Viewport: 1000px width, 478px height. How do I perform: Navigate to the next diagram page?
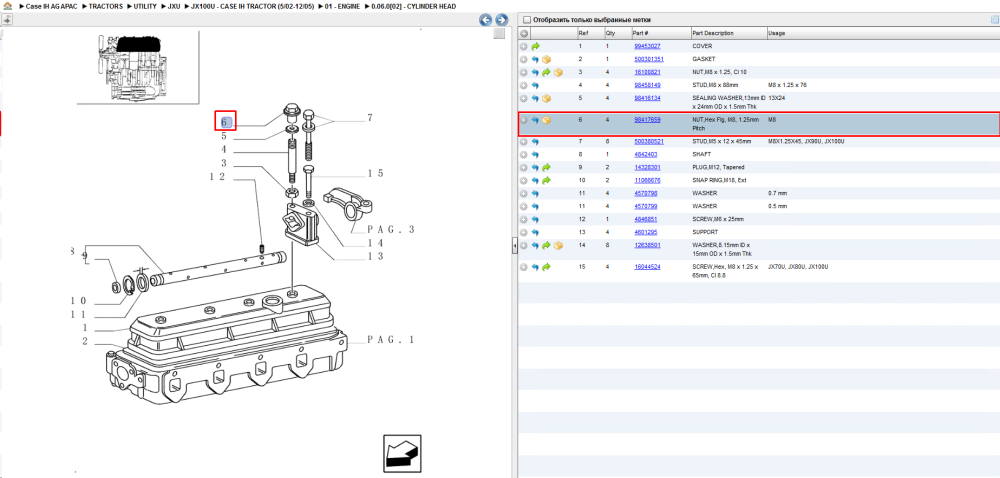(502, 20)
